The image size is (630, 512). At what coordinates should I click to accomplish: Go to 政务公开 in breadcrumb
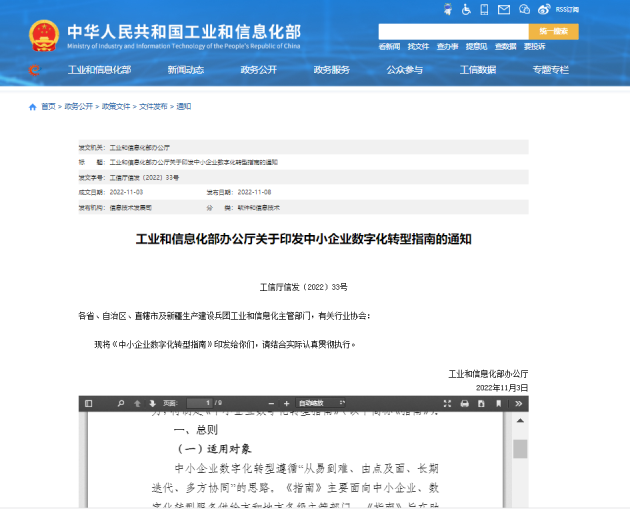coord(79,106)
